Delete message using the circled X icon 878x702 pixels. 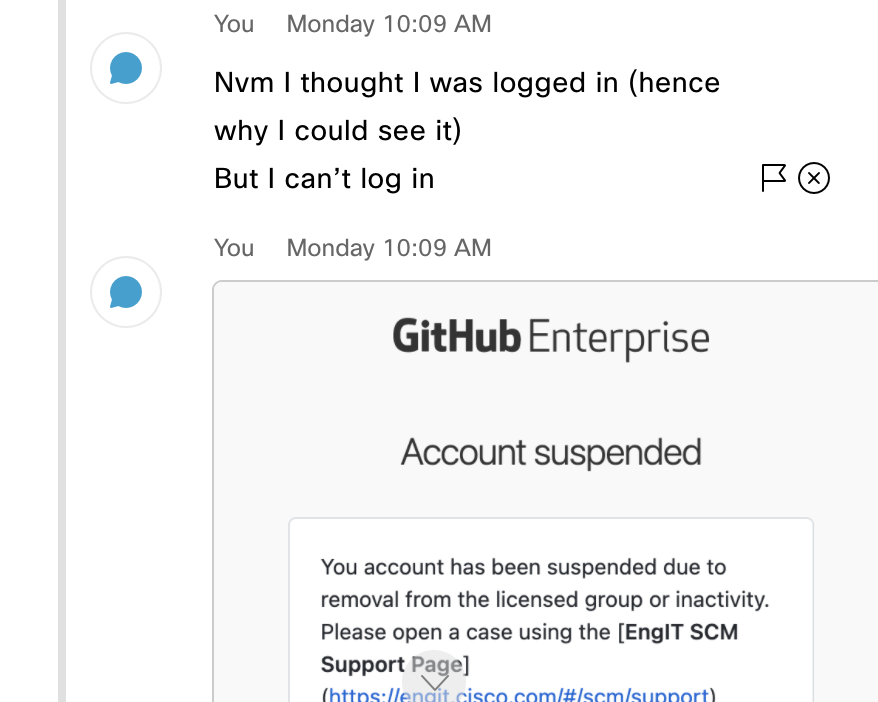[814, 178]
